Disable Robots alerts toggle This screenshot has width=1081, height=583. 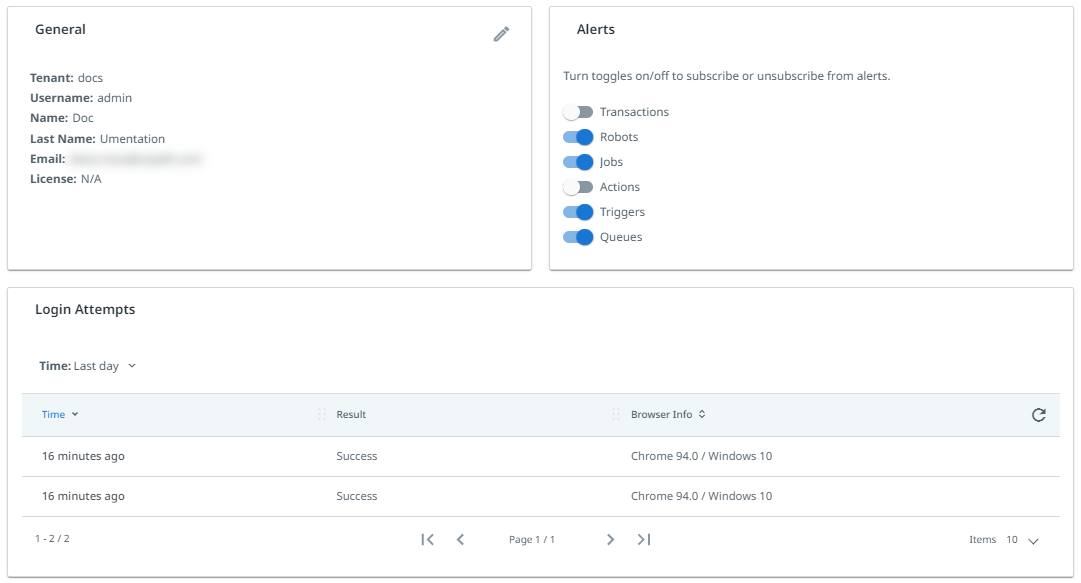(x=578, y=137)
